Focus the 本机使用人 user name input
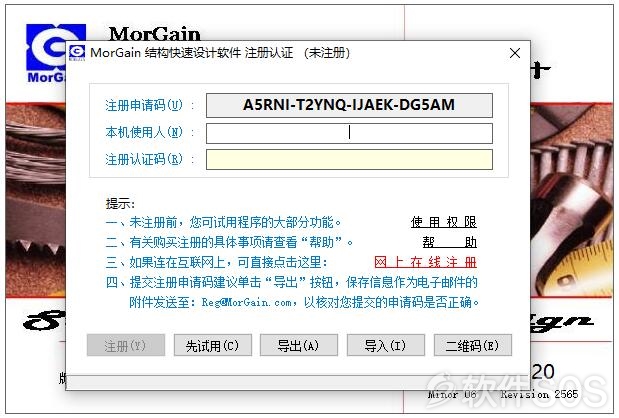This screenshot has width=619, height=418. point(349,133)
